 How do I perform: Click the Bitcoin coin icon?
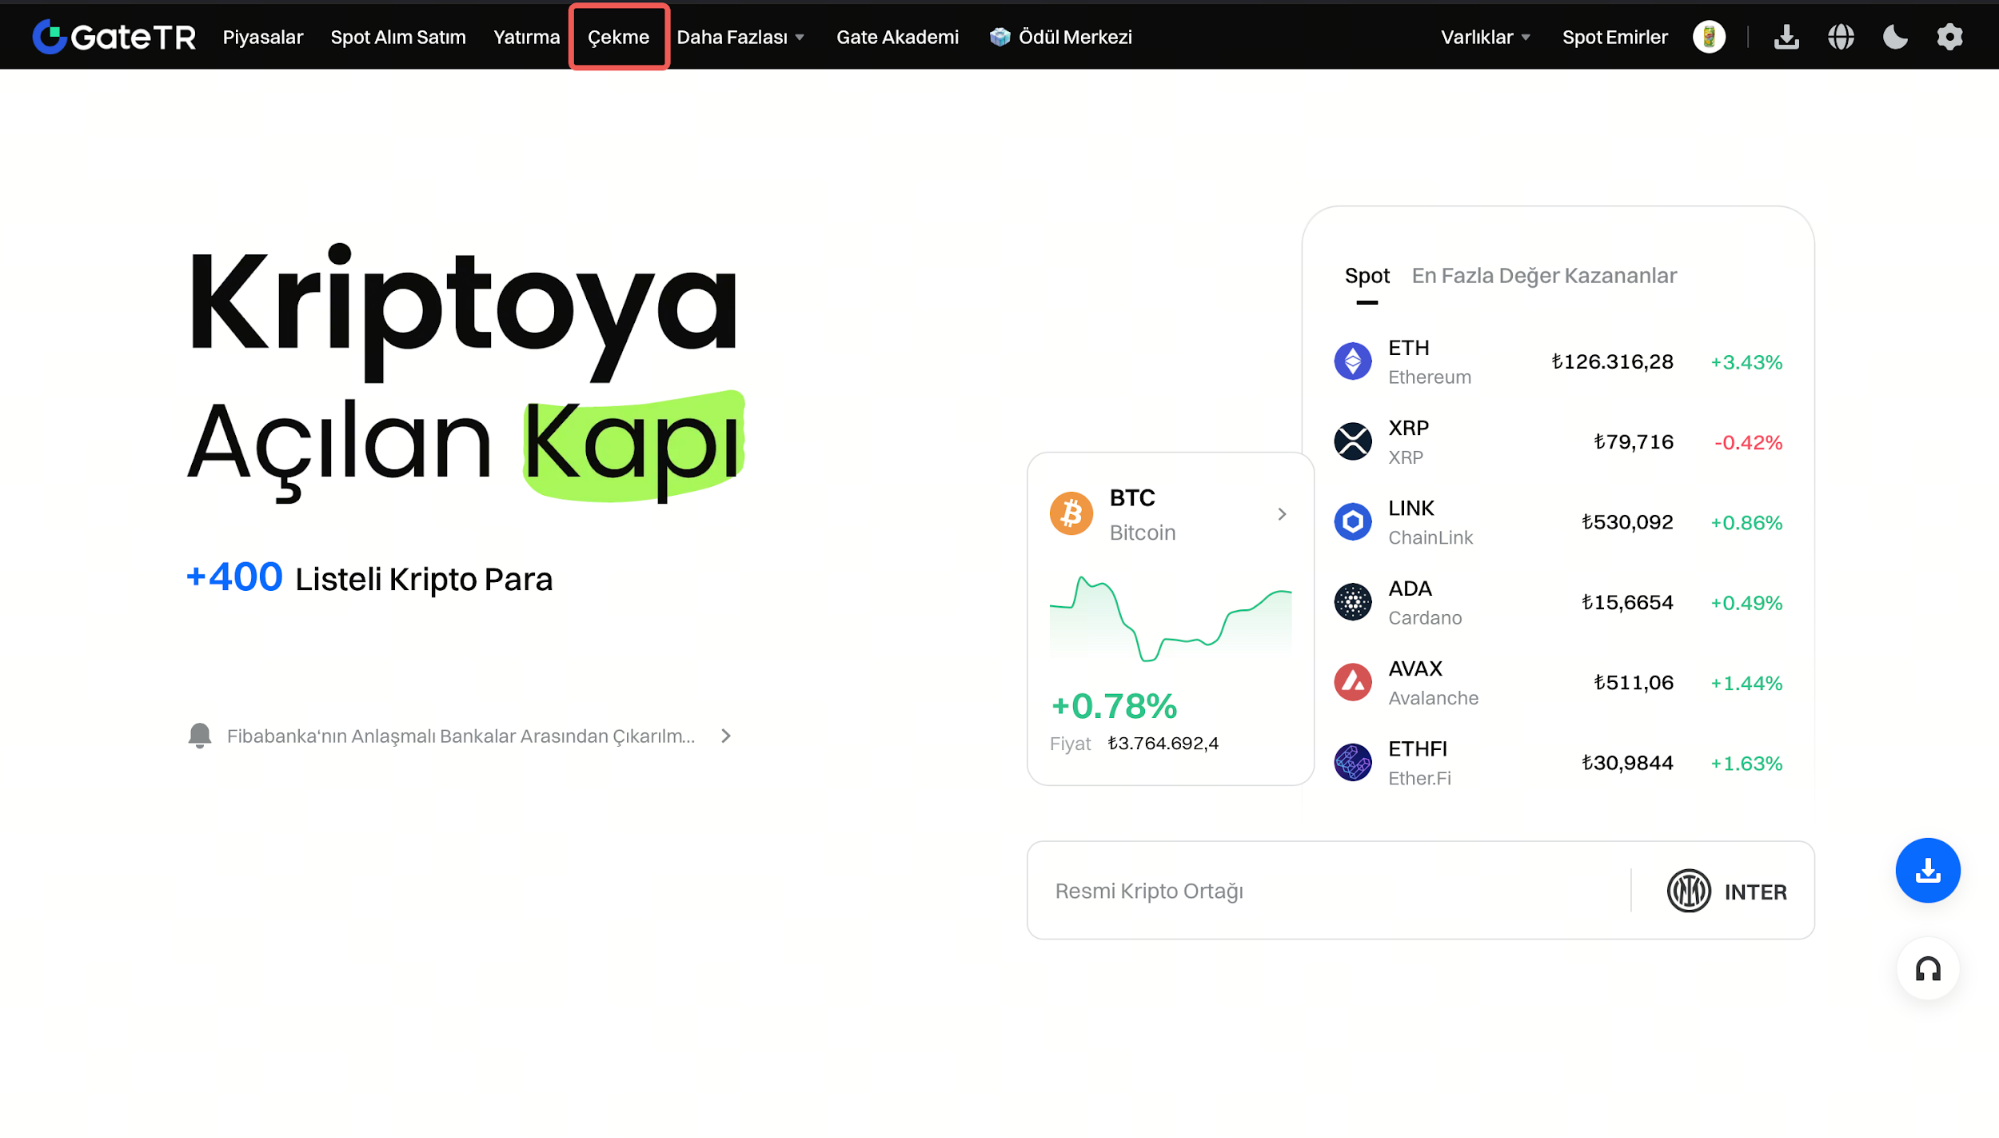1071,514
